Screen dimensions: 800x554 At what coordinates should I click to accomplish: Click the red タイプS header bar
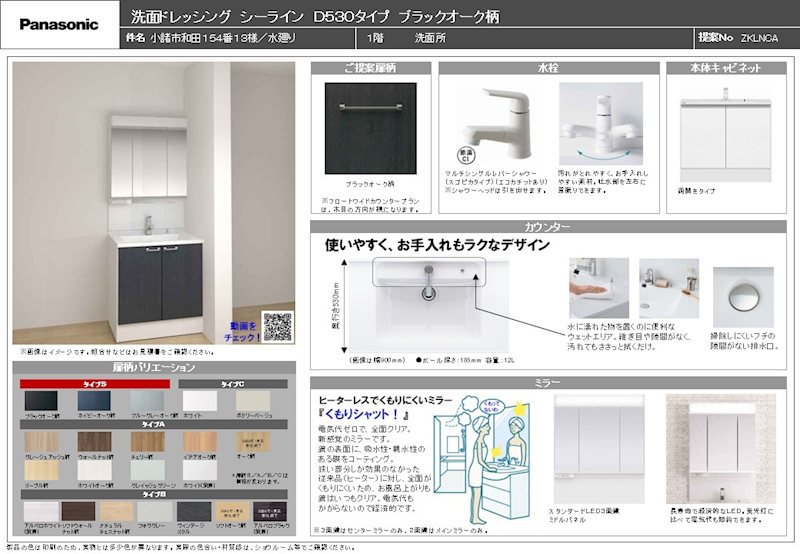[95, 384]
